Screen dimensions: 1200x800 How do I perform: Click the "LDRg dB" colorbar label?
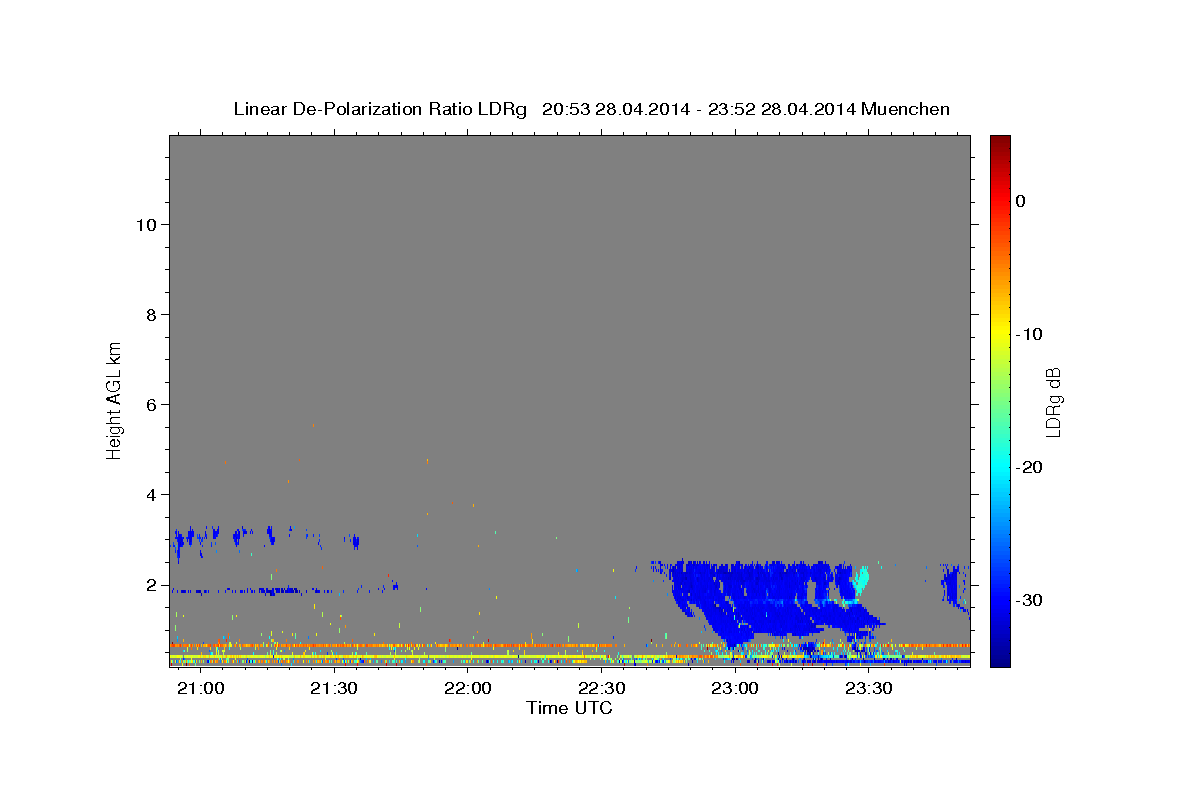tap(1053, 402)
